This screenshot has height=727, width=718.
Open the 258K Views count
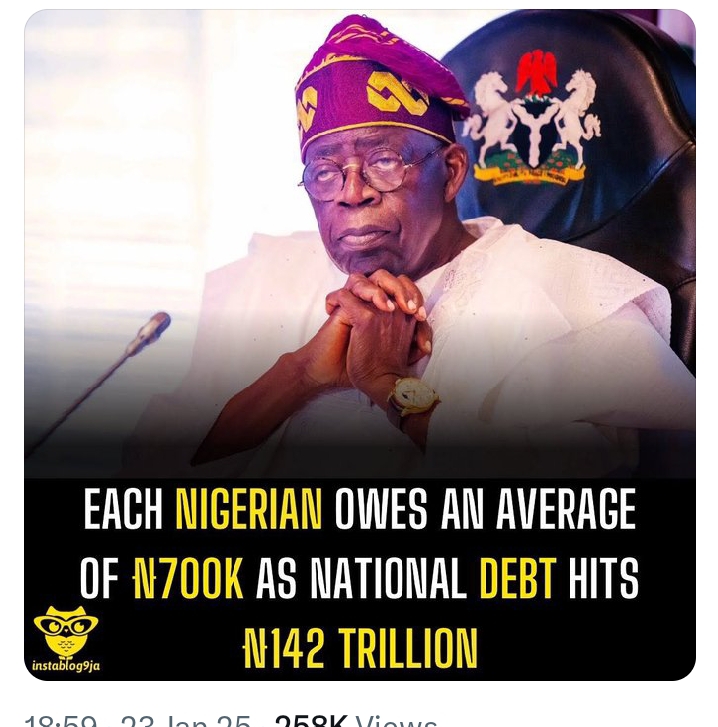point(356,721)
